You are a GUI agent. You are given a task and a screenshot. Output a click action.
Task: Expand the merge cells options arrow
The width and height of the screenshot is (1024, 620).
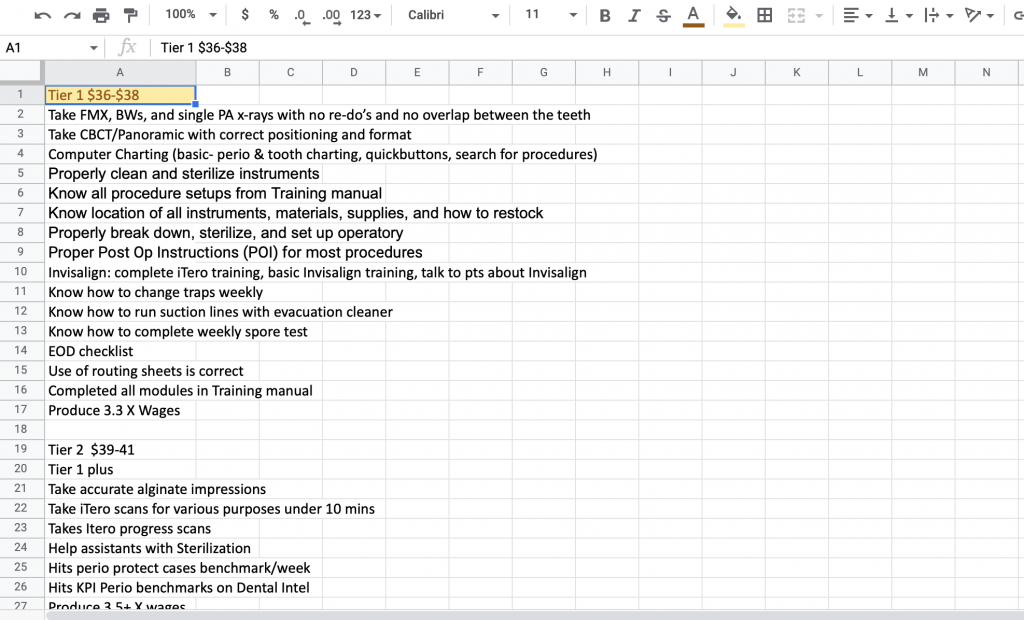point(819,15)
